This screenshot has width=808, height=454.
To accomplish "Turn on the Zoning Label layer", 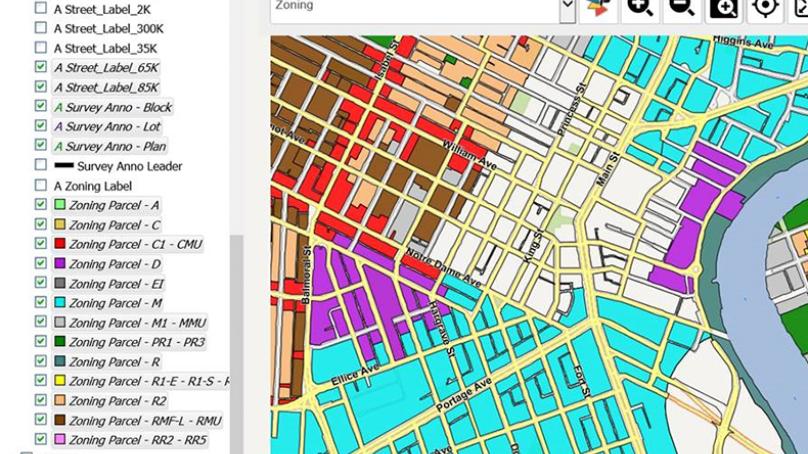I will click(x=41, y=184).
